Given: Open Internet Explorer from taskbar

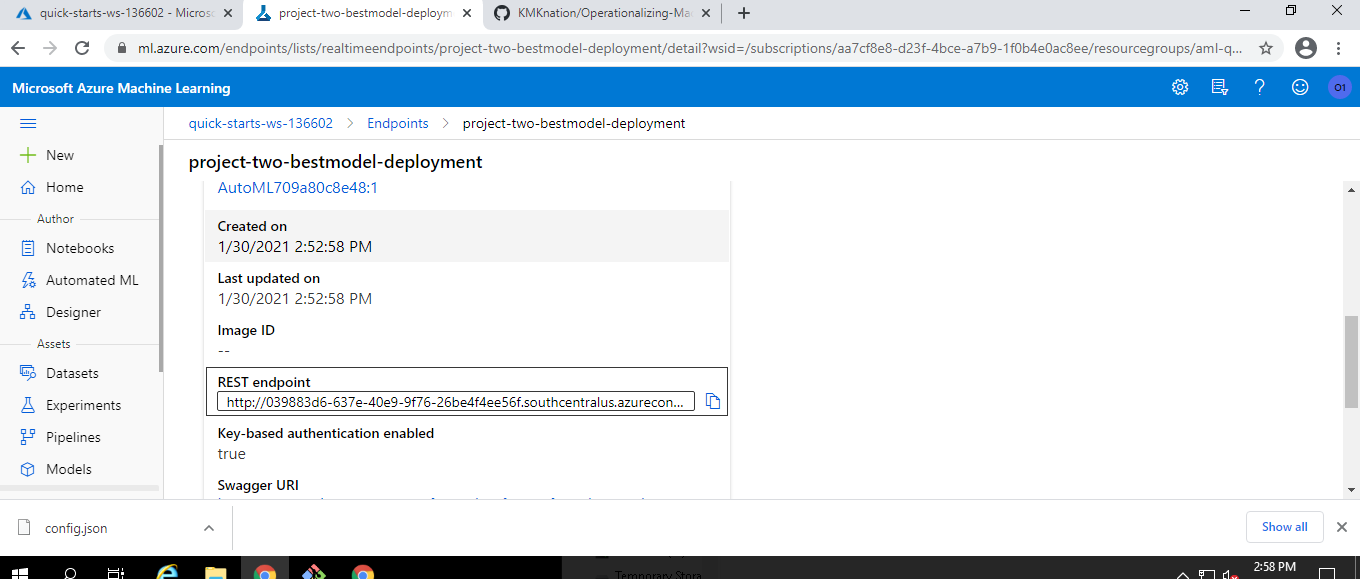Looking at the screenshot, I should pyautogui.click(x=168, y=573).
